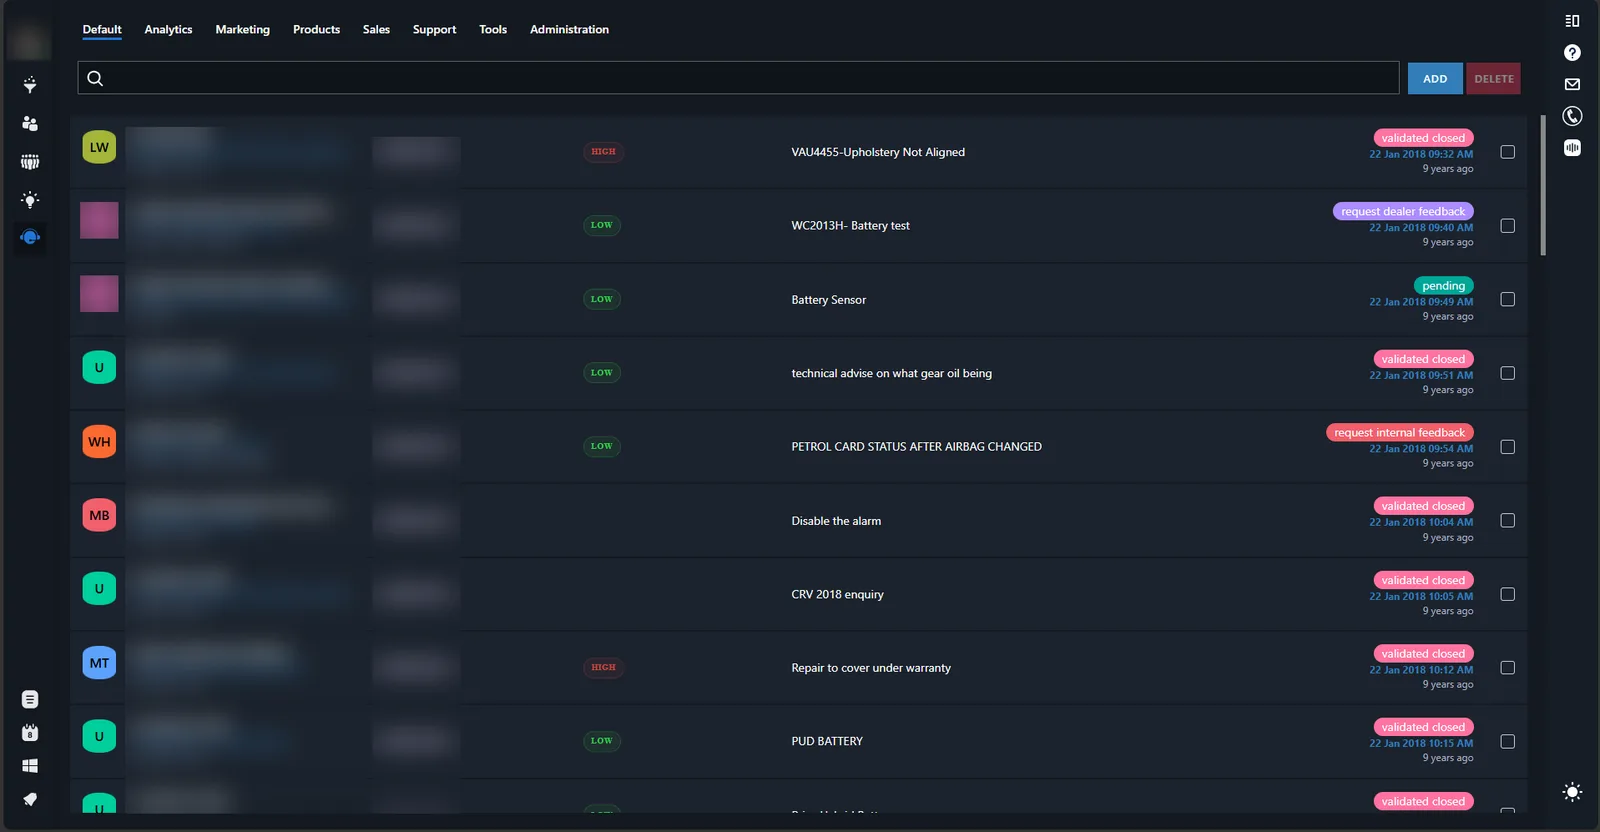Click the LW avatar in first row
The width and height of the screenshot is (1600, 832).
tap(99, 147)
